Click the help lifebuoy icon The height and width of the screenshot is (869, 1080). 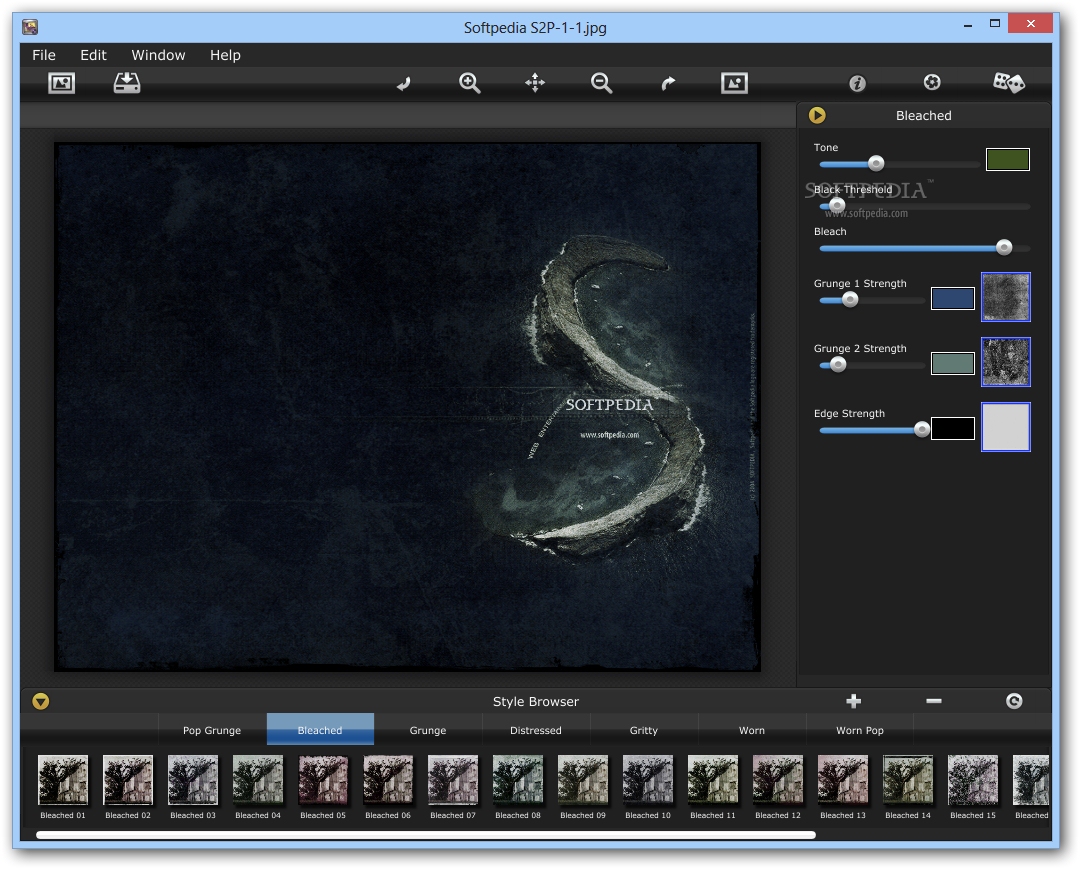(x=932, y=83)
